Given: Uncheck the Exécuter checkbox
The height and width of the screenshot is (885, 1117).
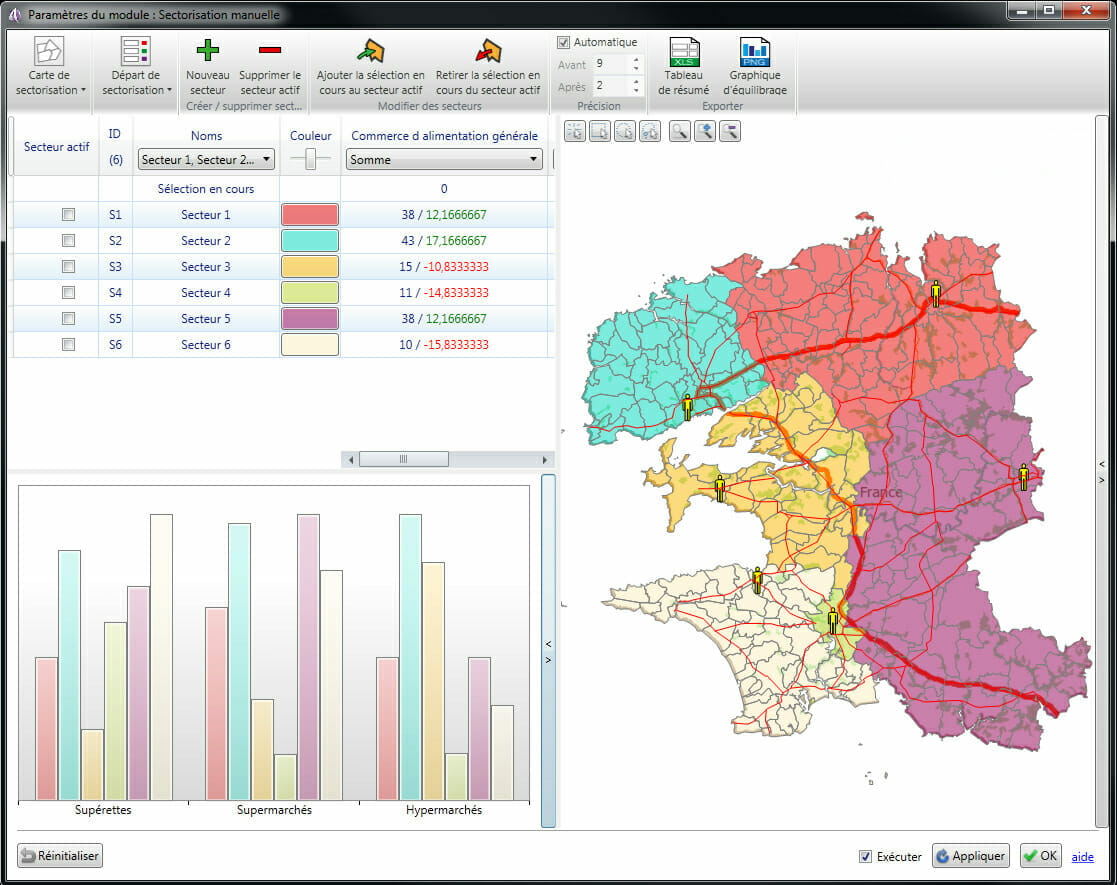Looking at the screenshot, I should (x=866, y=856).
